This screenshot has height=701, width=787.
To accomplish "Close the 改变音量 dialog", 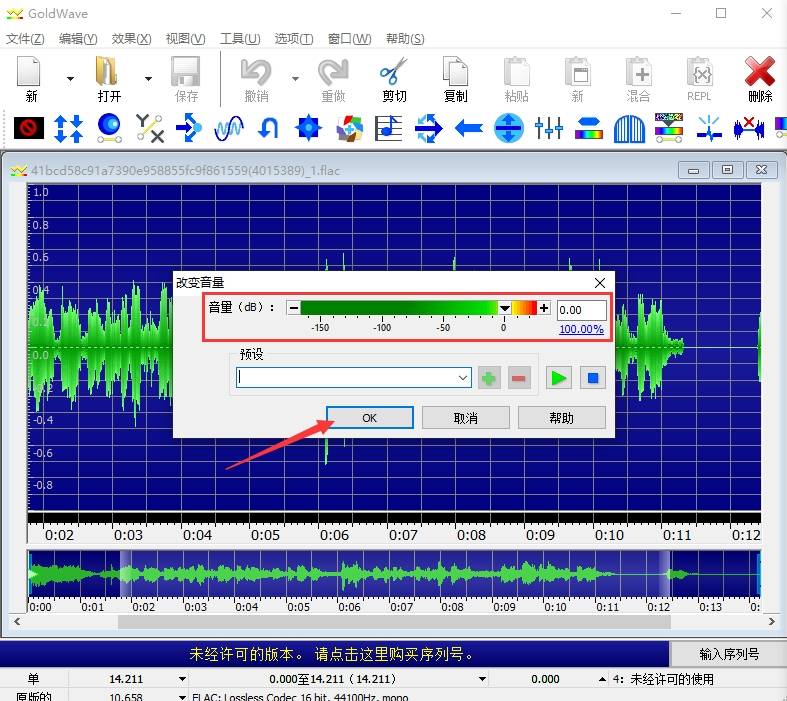I will (600, 283).
